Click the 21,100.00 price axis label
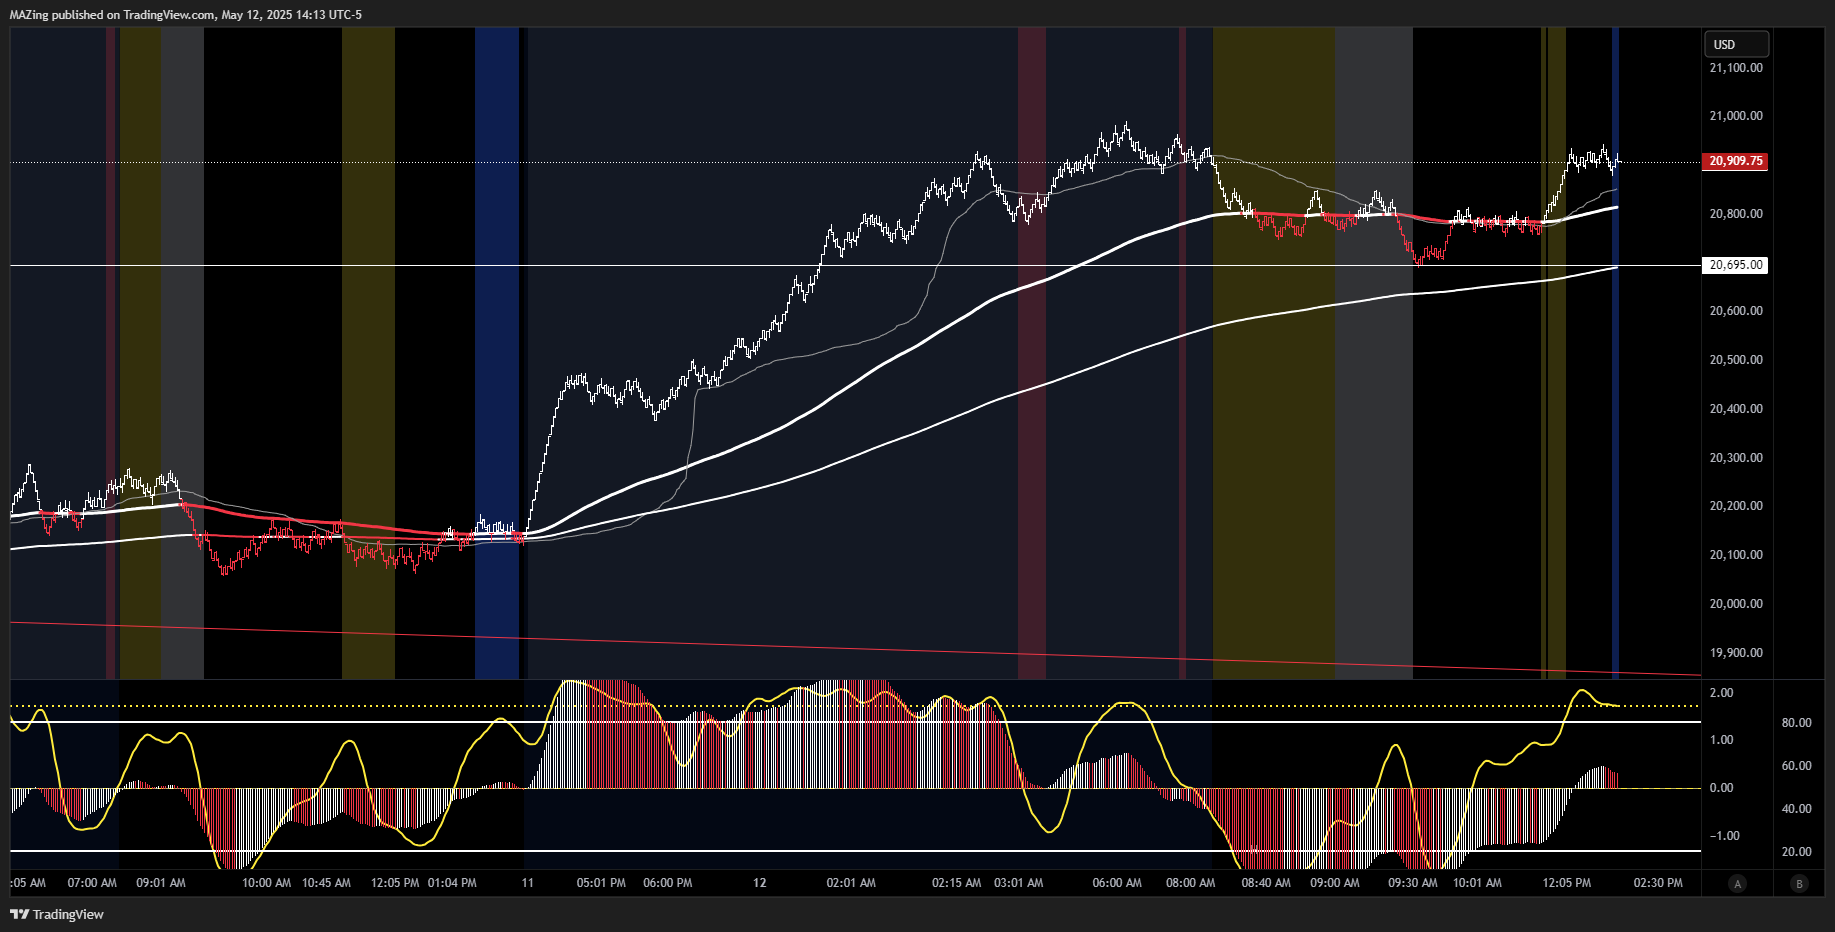Screen dimensions: 1835x932 pyautogui.click(x=1736, y=68)
